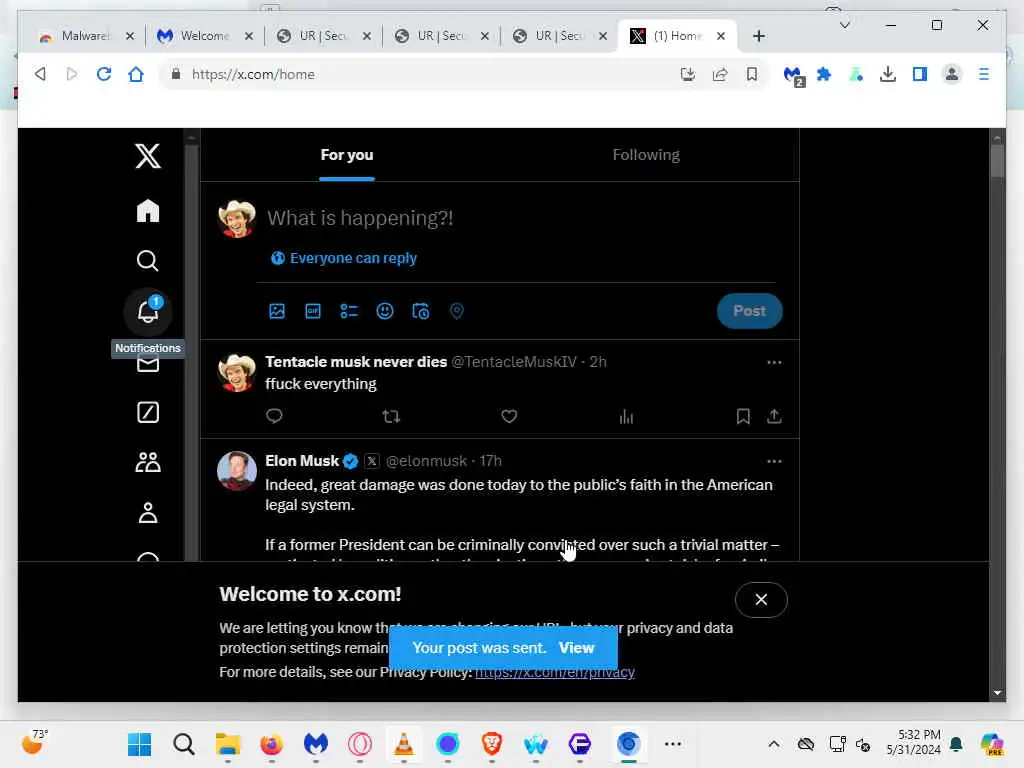
Task: Click Tentacle musk post avatar
Action: (x=236, y=373)
